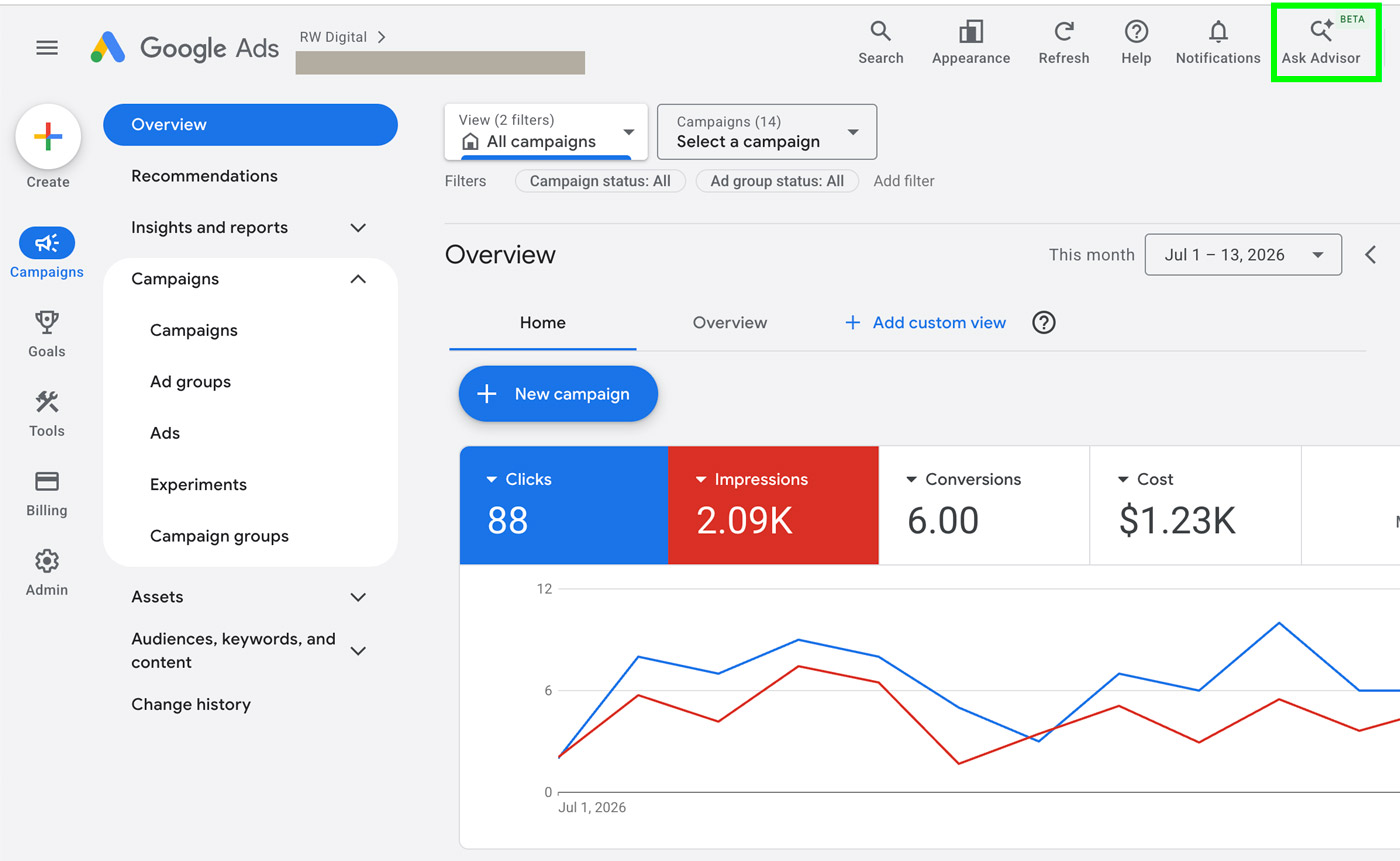Open Select a campaign dropdown
This screenshot has height=861, width=1400.
(767, 131)
